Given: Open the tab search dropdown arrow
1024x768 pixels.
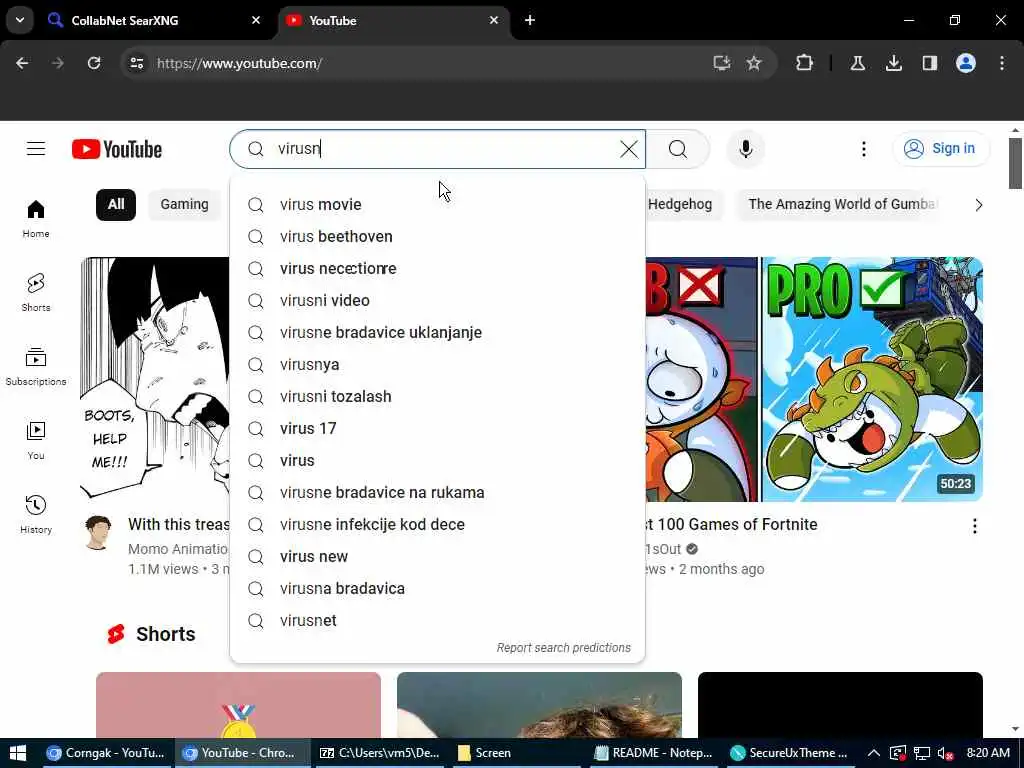Looking at the screenshot, I should pos(20,20).
